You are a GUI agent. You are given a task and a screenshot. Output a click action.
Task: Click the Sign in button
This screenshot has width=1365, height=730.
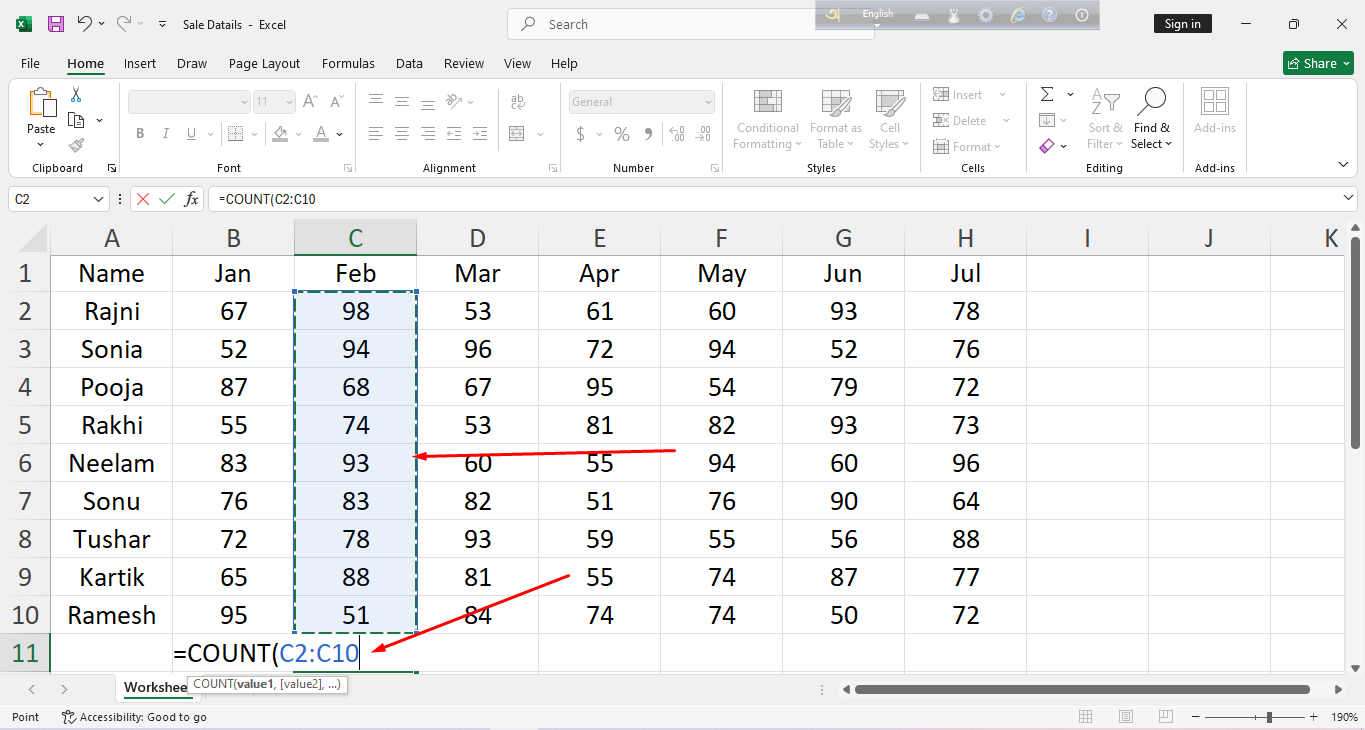point(1182,24)
